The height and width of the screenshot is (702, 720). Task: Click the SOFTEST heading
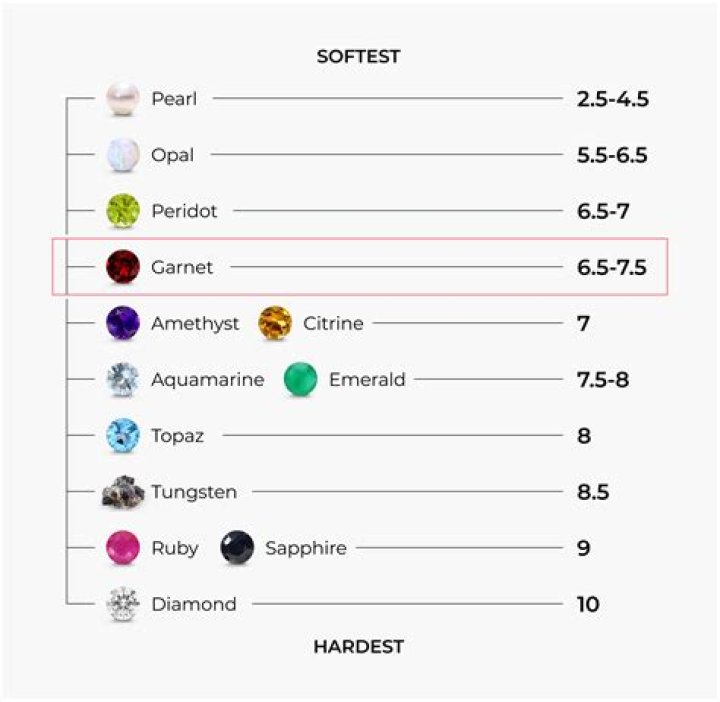coord(358,56)
